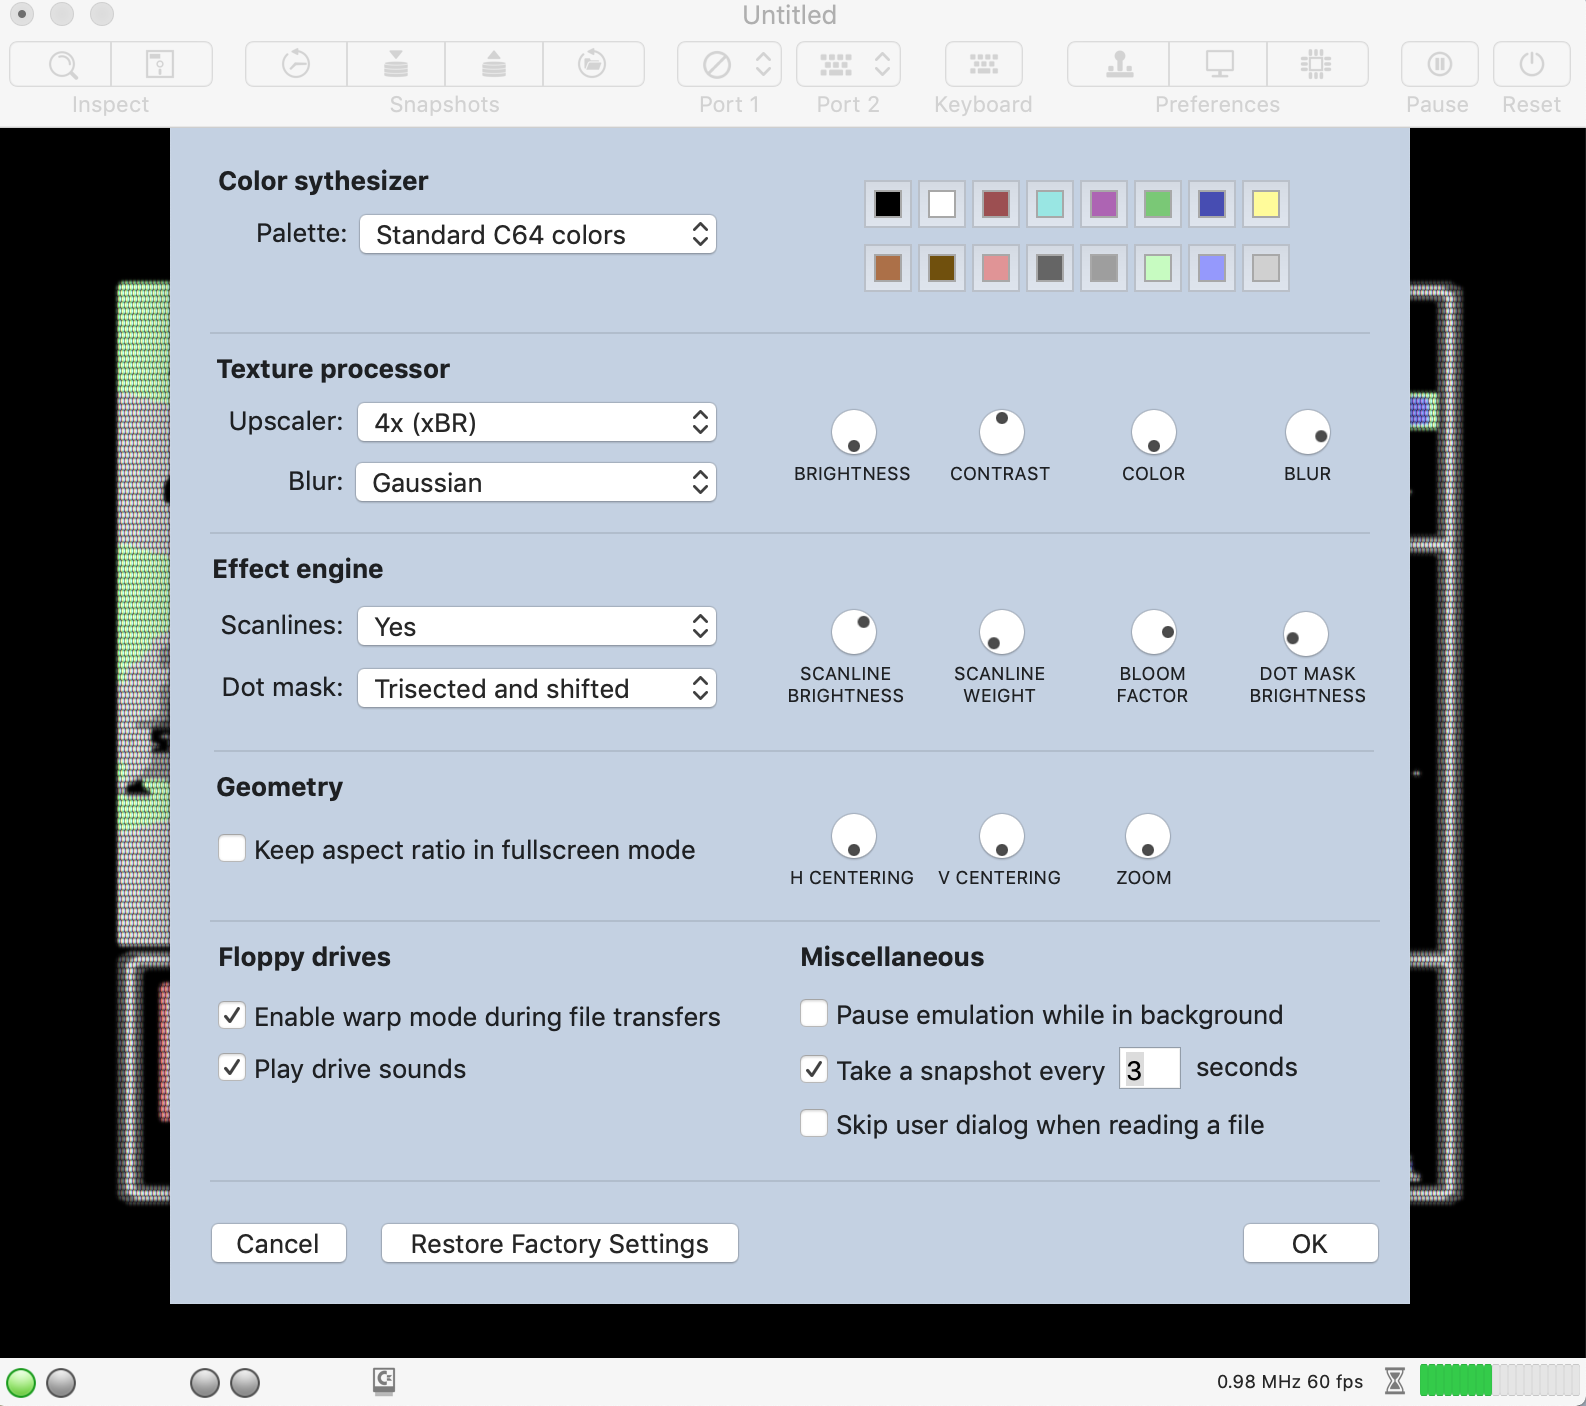Click the cyan color swatch
The height and width of the screenshot is (1406, 1586).
click(x=1050, y=205)
